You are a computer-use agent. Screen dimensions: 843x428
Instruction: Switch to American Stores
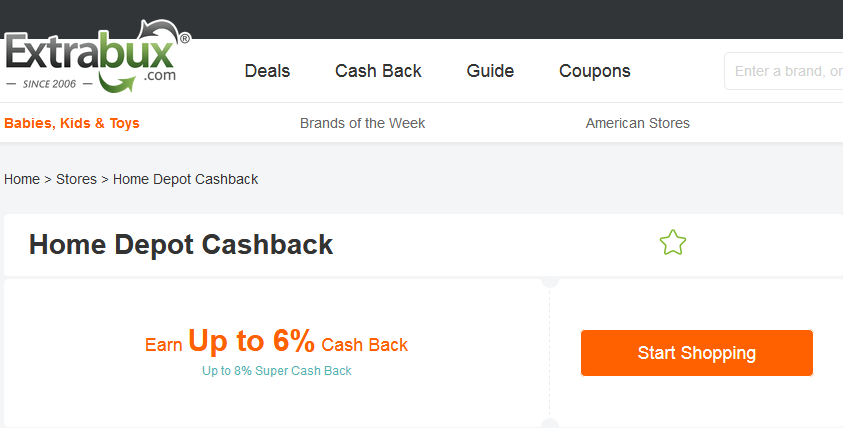(x=637, y=123)
